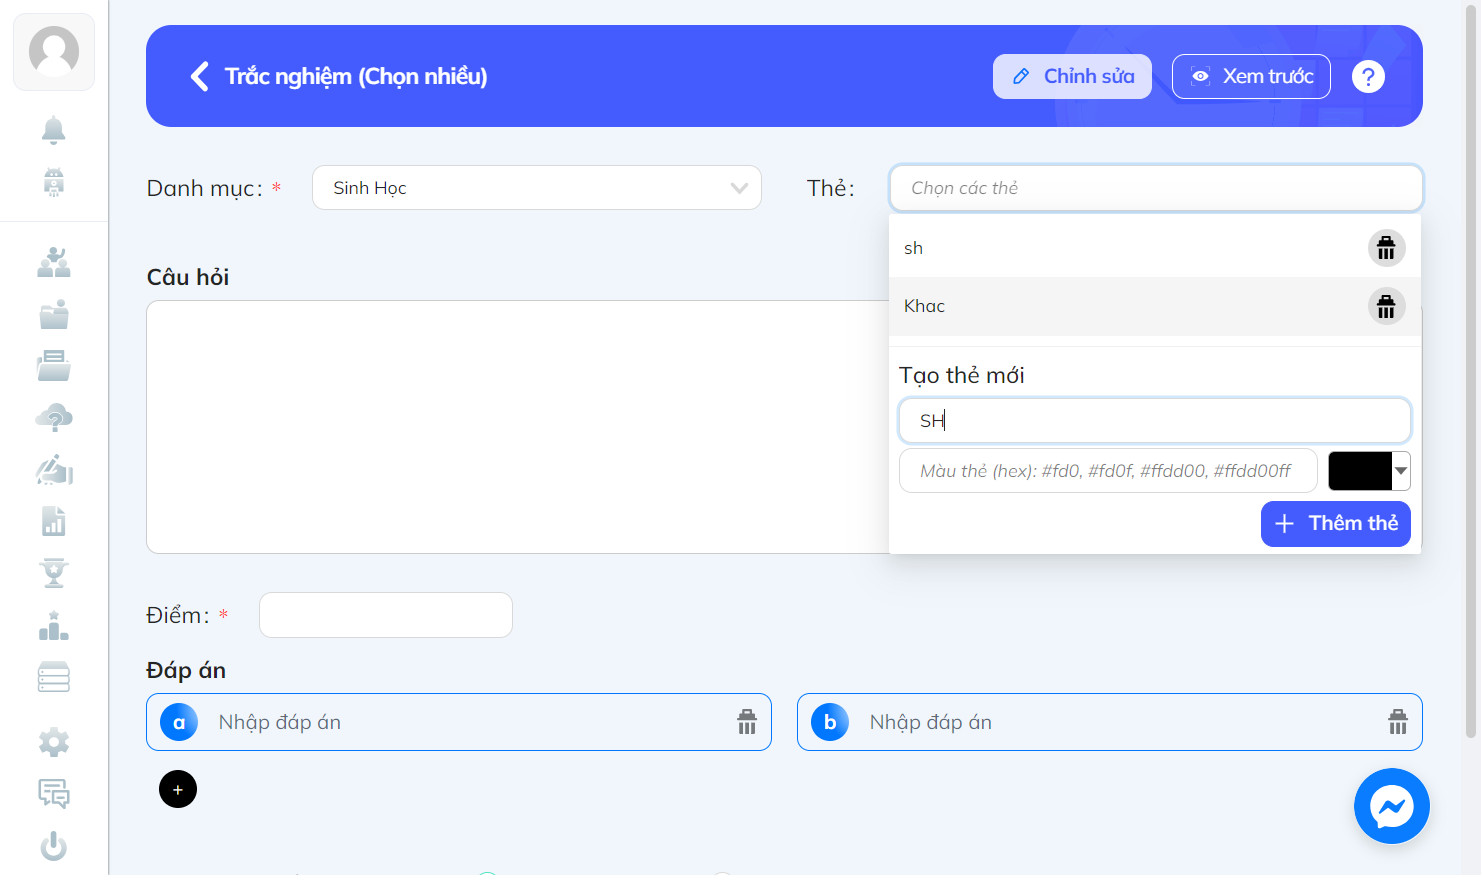The width and height of the screenshot is (1481, 875).
Task: Add a new answer with plus button
Action: (x=178, y=789)
